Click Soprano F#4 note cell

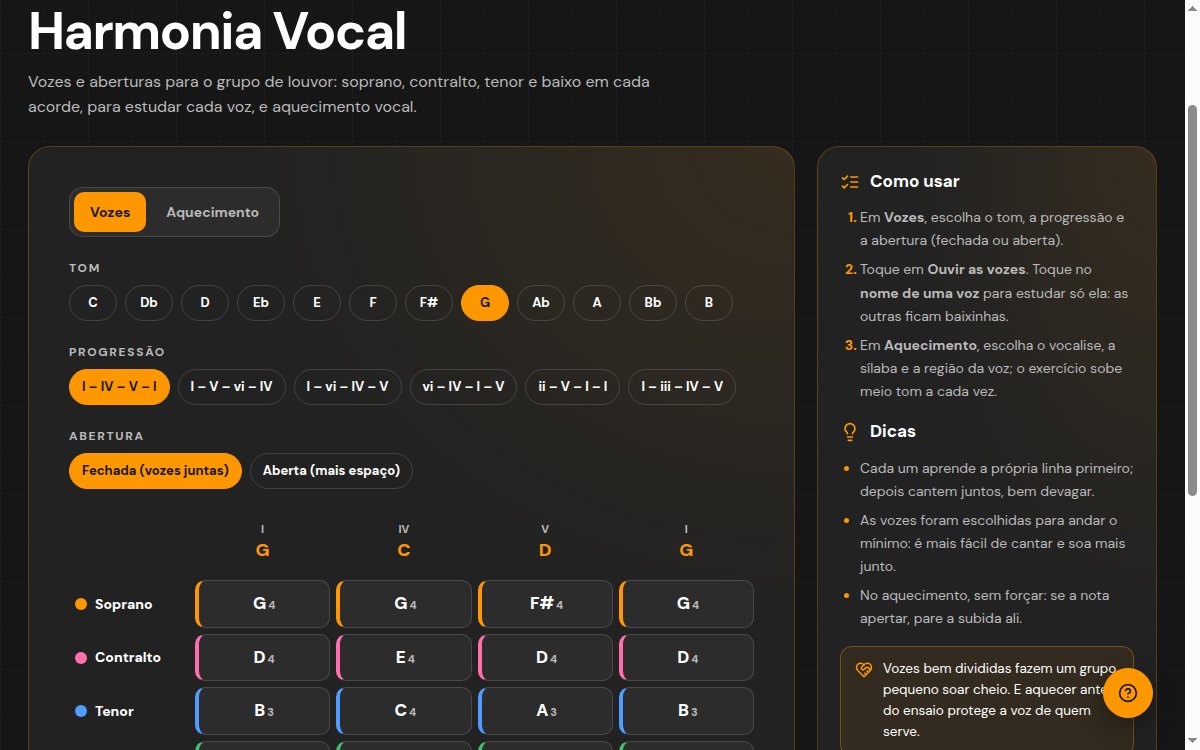click(546, 604)
